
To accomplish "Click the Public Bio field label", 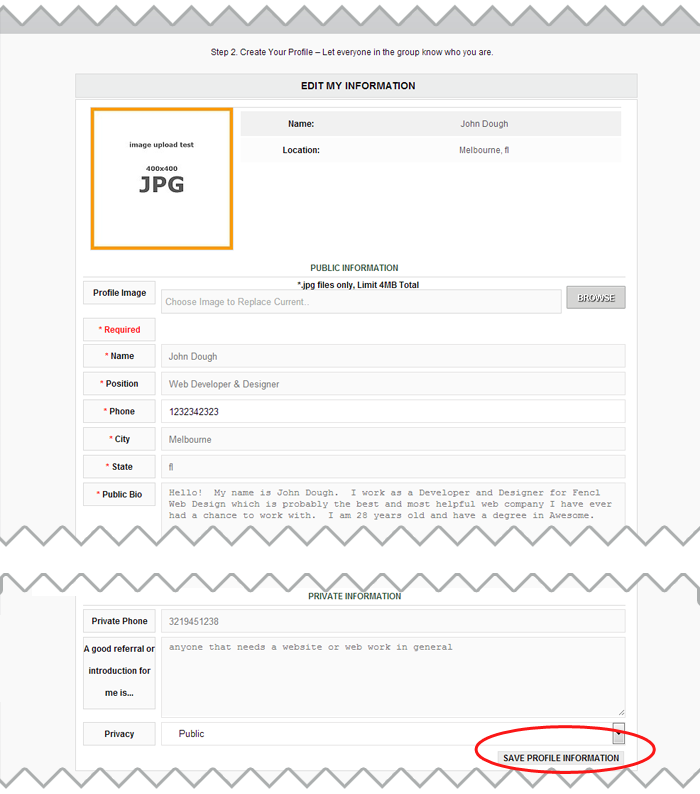I will tap(119, 494).
